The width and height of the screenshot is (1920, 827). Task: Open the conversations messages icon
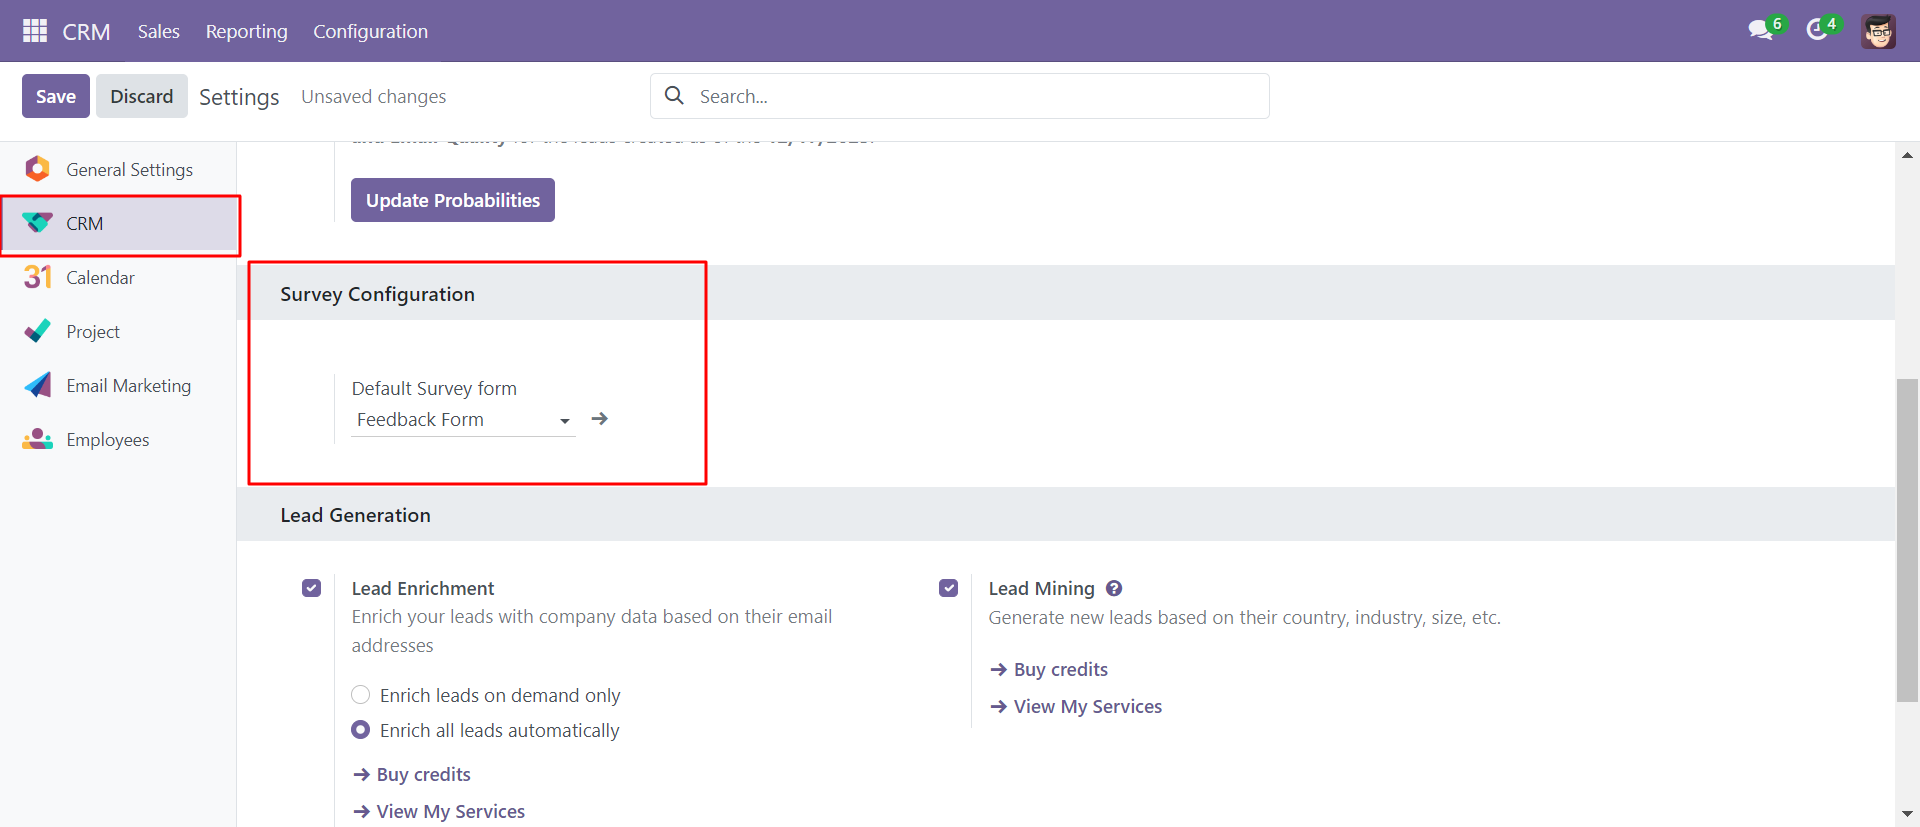pos(1761,30)
